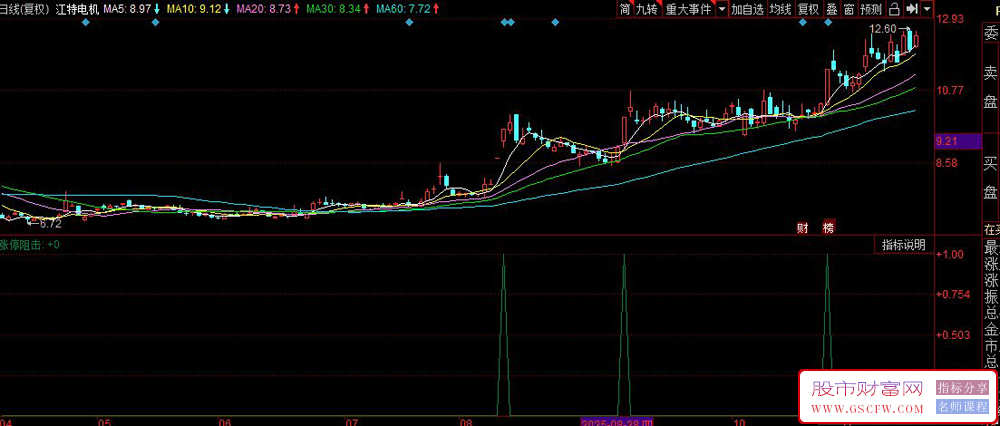Viewport: 1000px width, 426px height.
Task: Select the 委 tab in the right sidebar
Action: tap(990, 33)
